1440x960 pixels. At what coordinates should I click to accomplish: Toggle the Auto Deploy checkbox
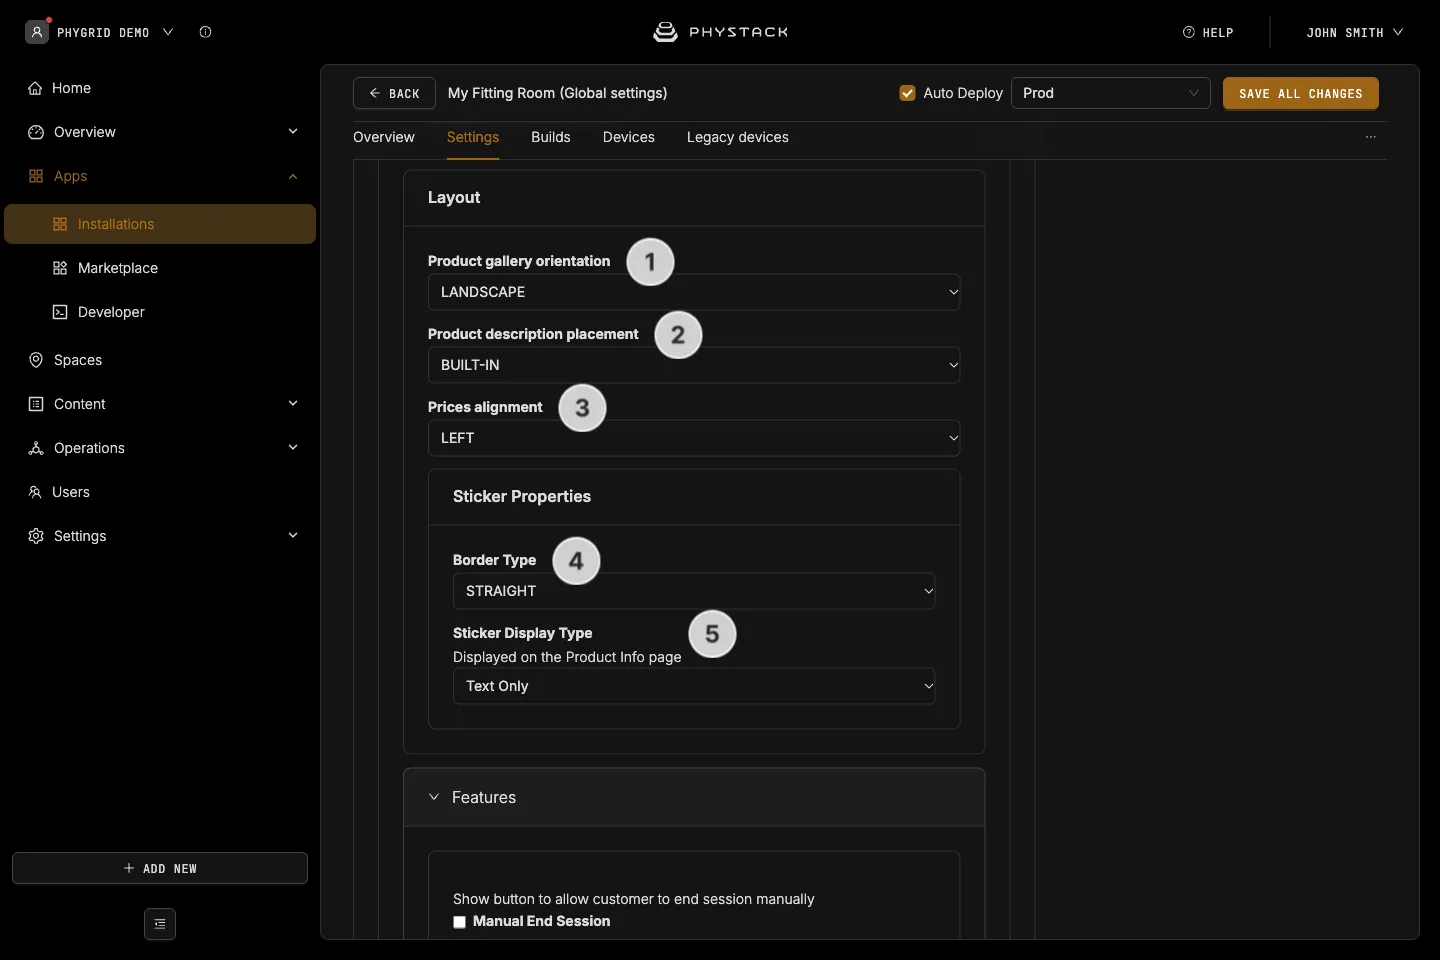coord(907,93)
